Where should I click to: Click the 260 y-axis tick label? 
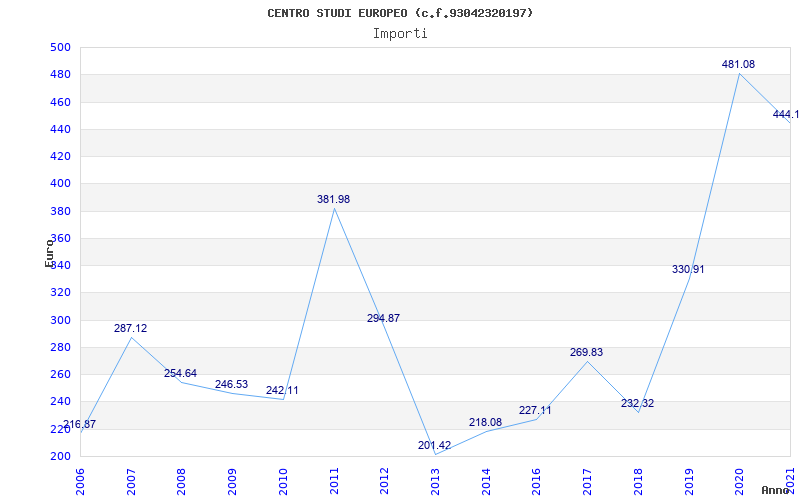click(60, 374)
